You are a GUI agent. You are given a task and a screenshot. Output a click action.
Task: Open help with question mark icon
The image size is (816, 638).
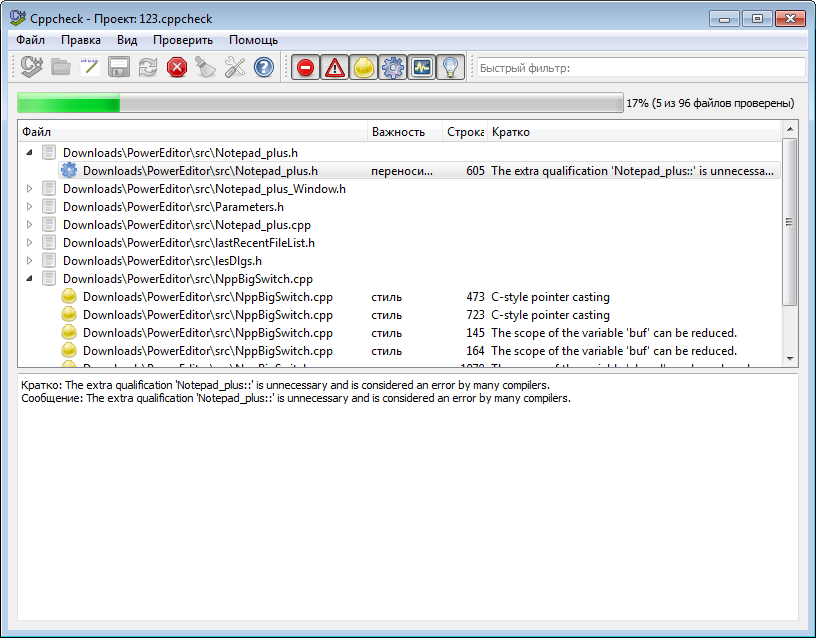click(264, 67)
